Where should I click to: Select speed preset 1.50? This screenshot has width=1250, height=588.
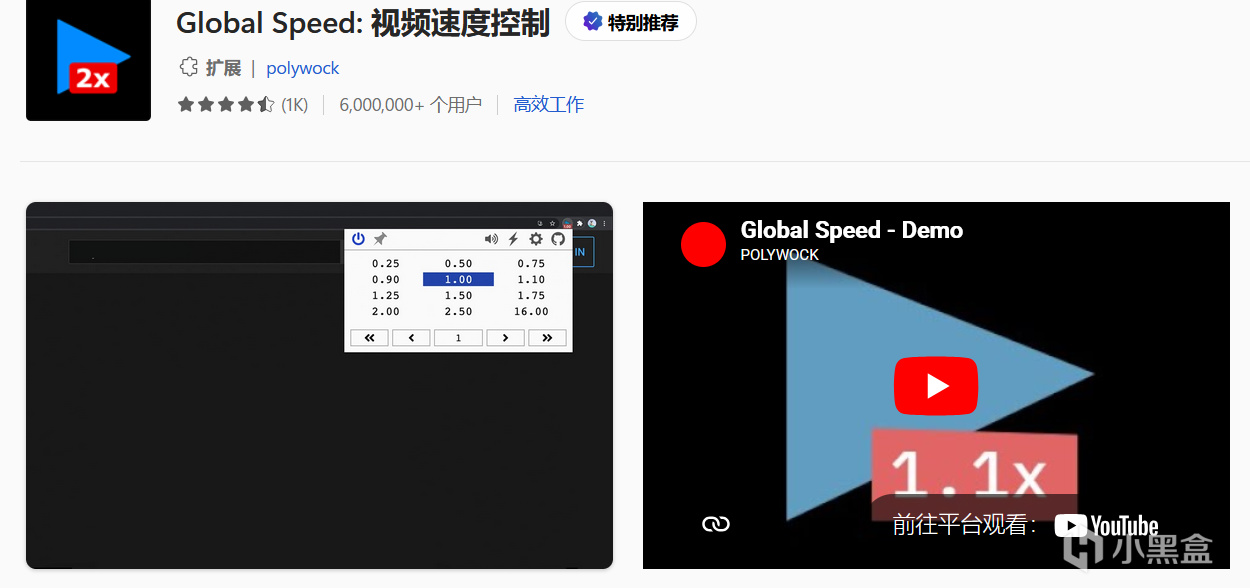(458, 296)
